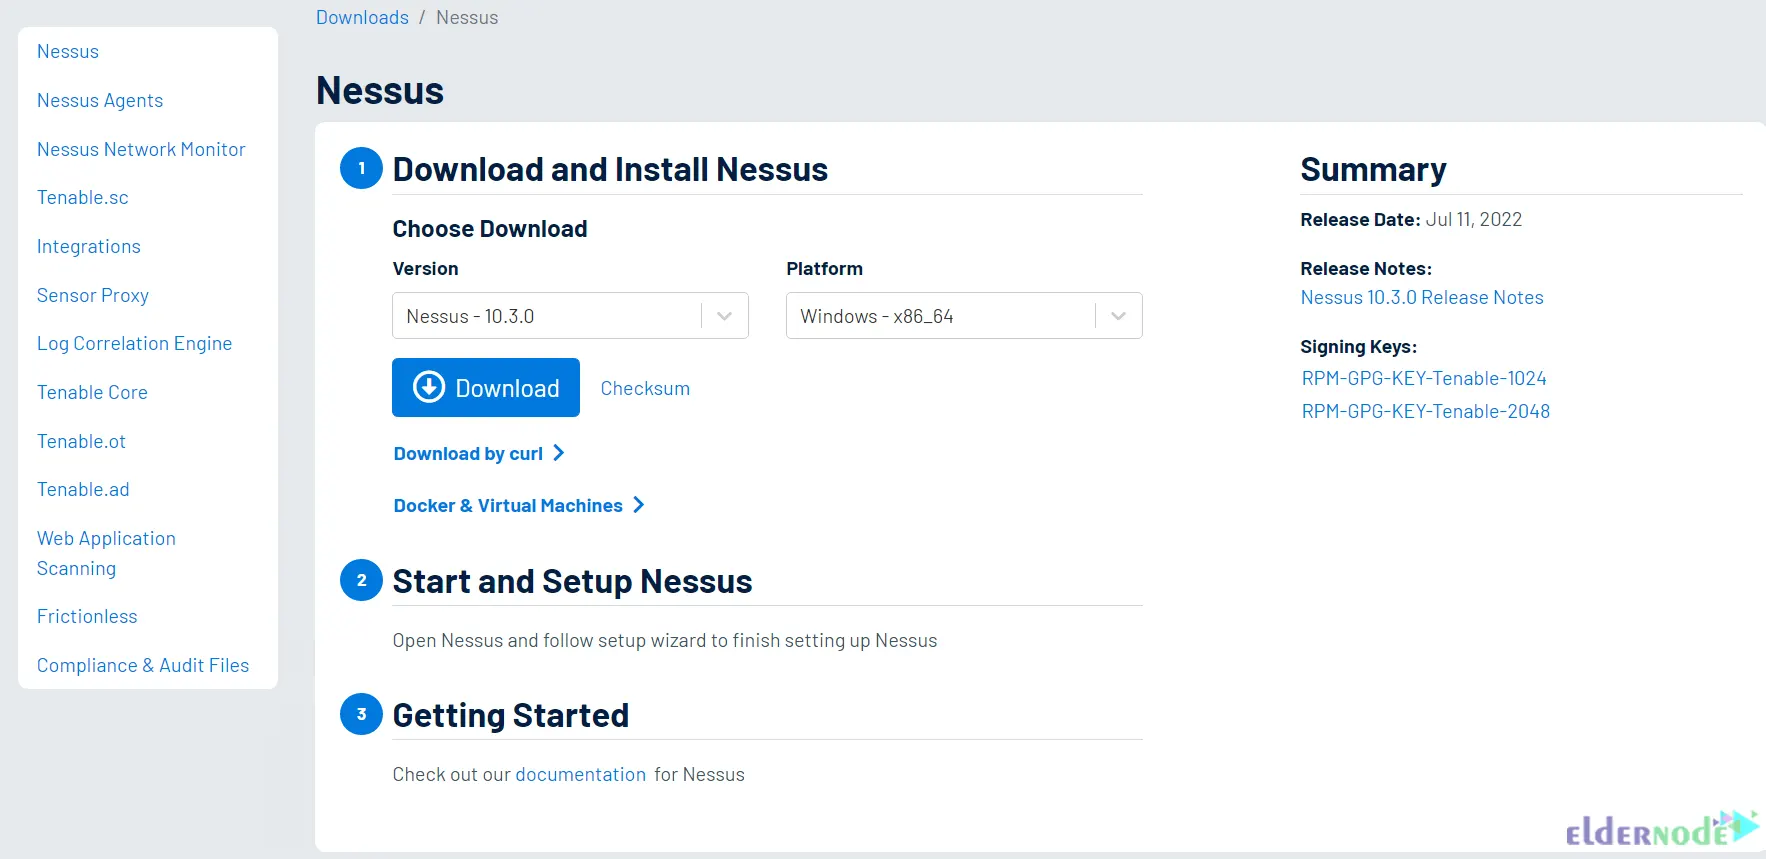1766x859 pixels.
Task: Open the RPM-GPG-KEY-Tenable-2048 signing key
Action: click(x=1426, y=411)
